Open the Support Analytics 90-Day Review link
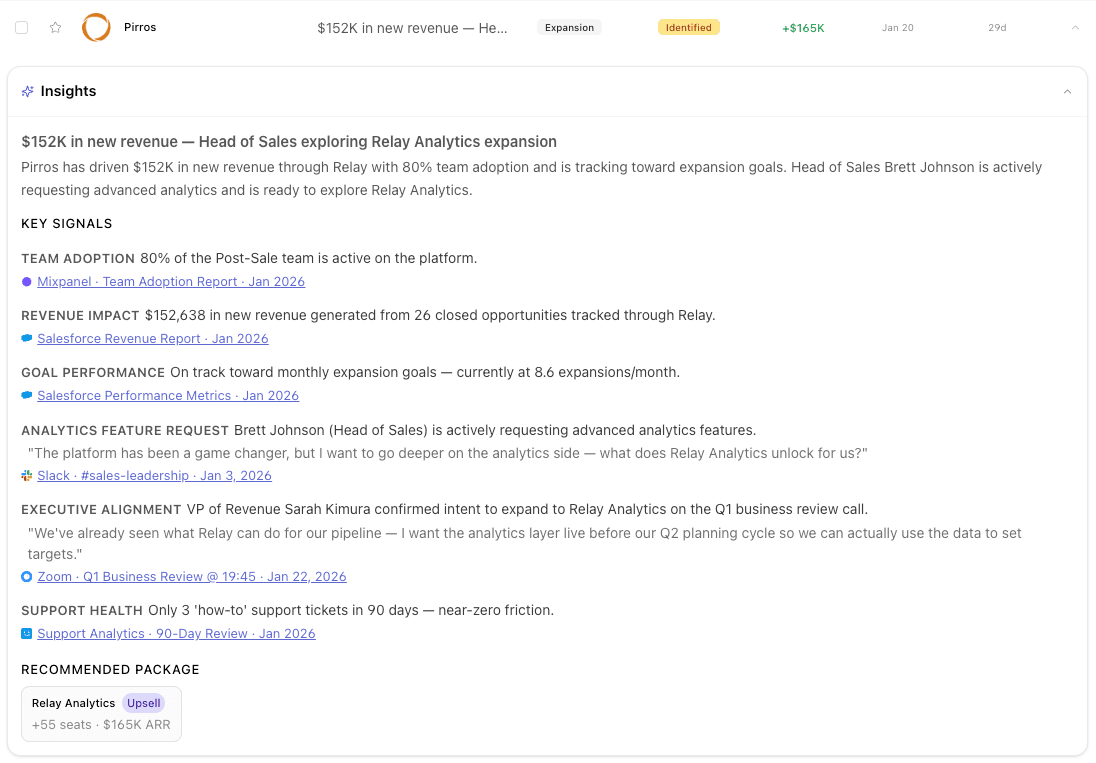This screenshot has width=1096, height=763. [176, 633]
